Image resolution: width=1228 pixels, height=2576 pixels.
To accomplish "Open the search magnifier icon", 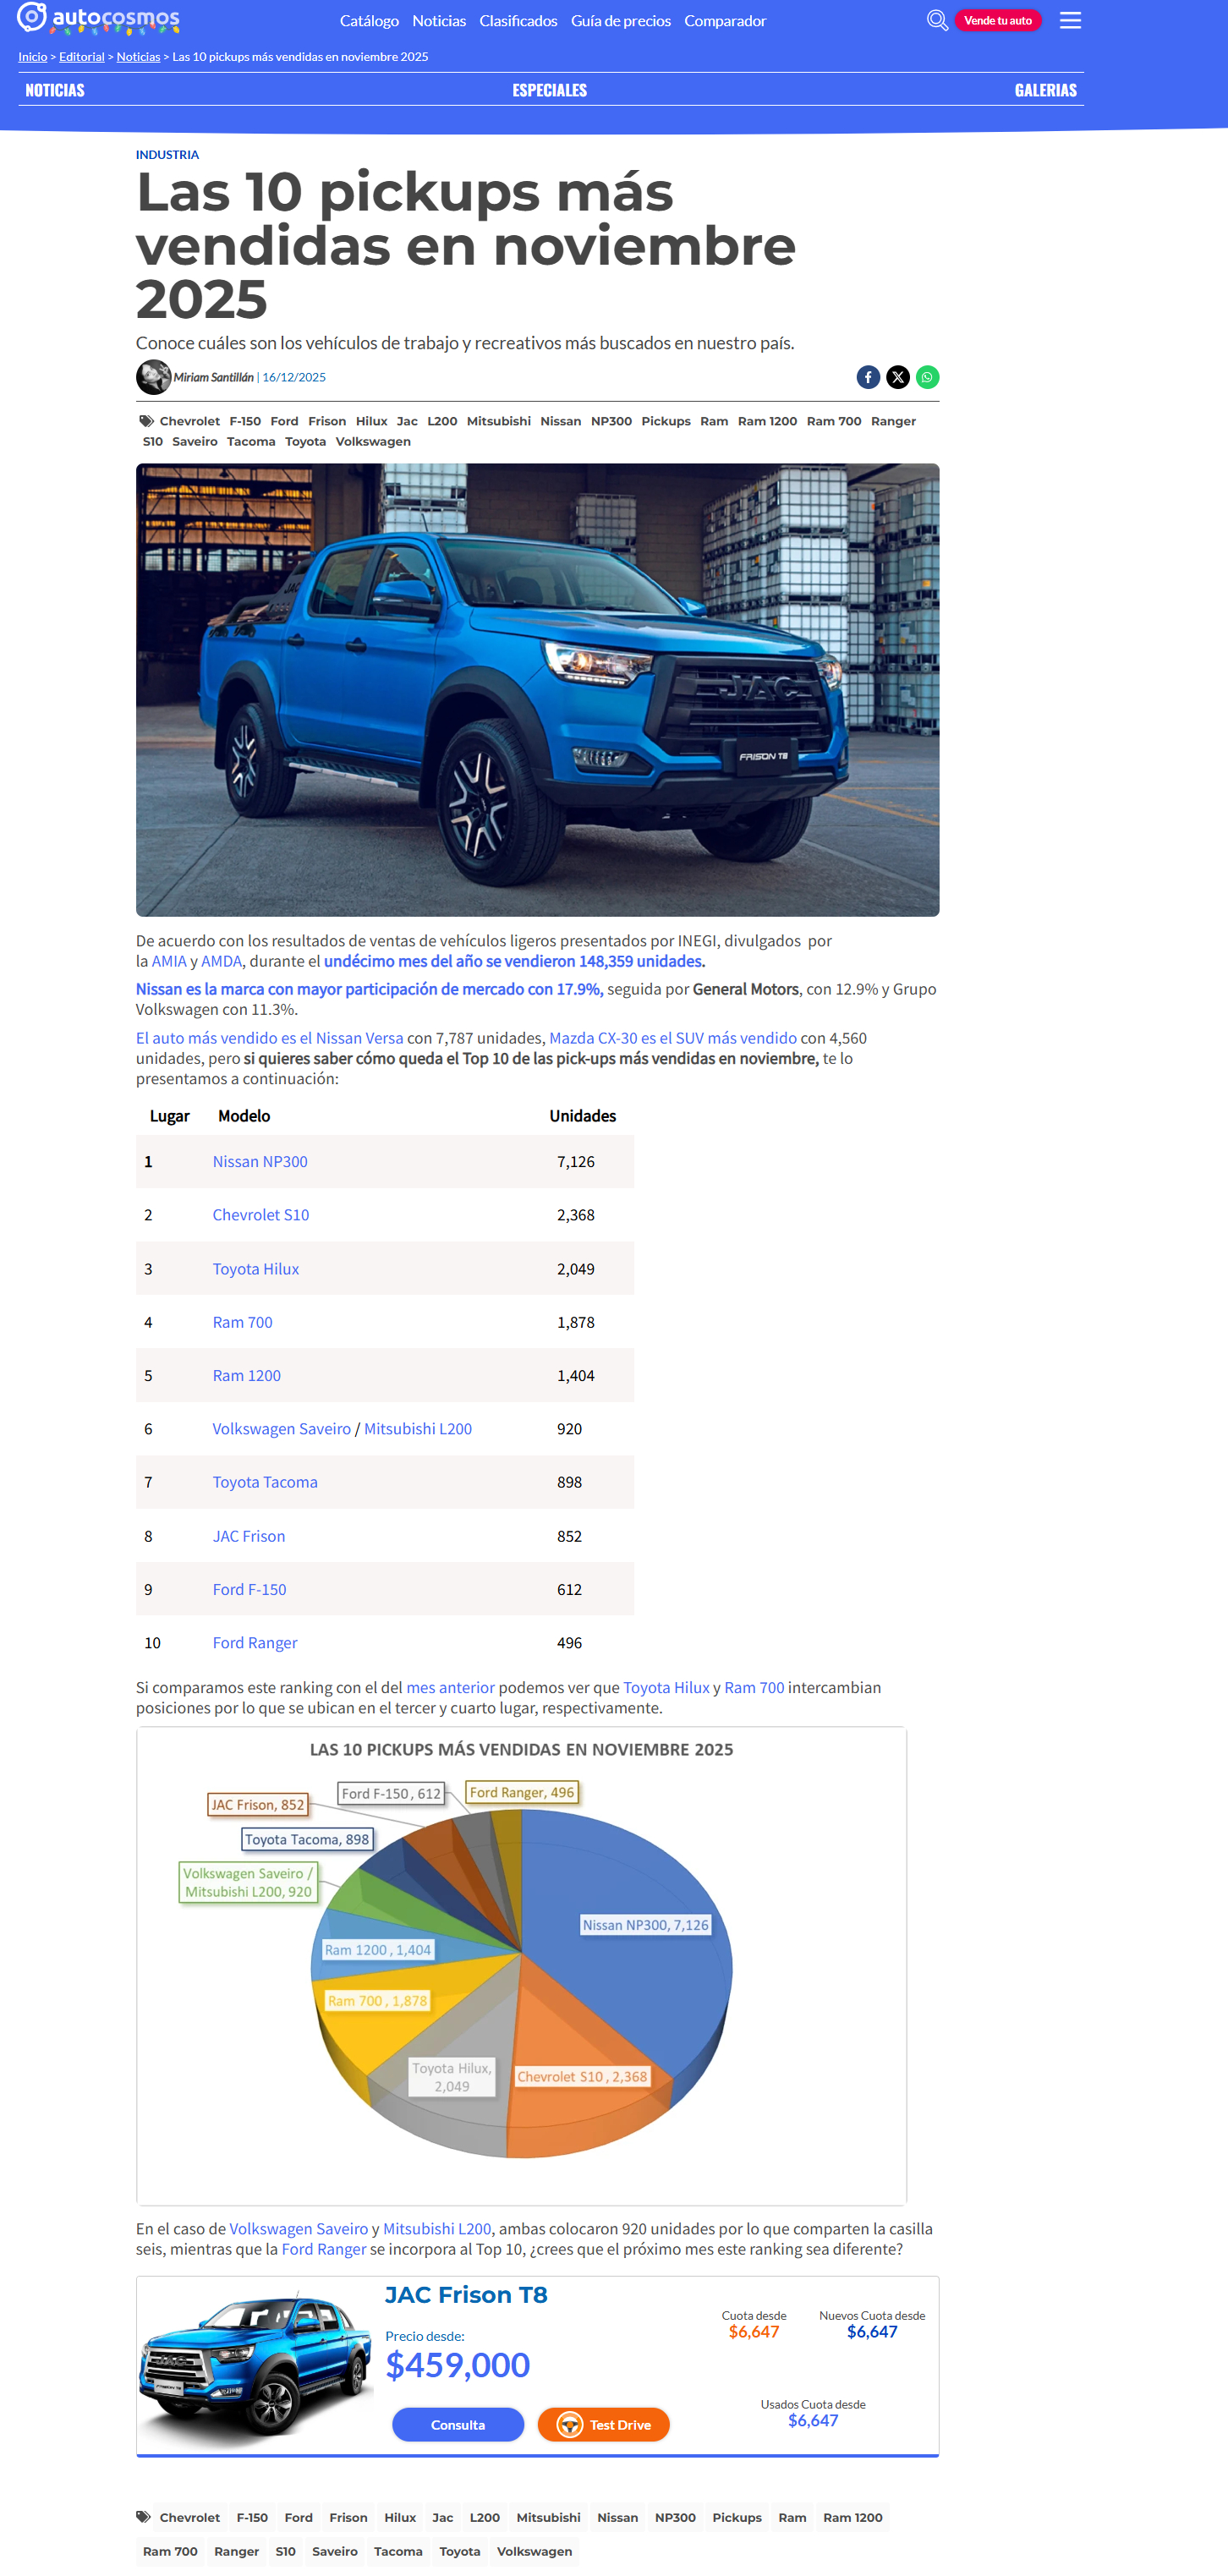I will coord(936,20).
